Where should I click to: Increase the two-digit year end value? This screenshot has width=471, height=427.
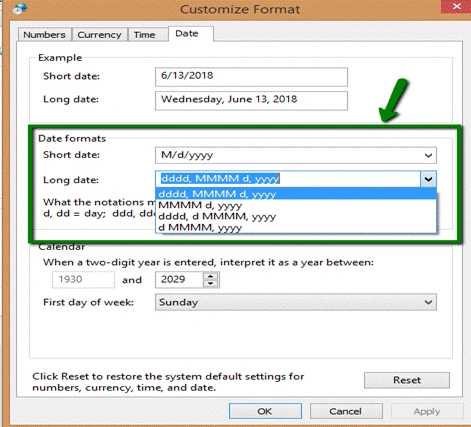[211, 276]
